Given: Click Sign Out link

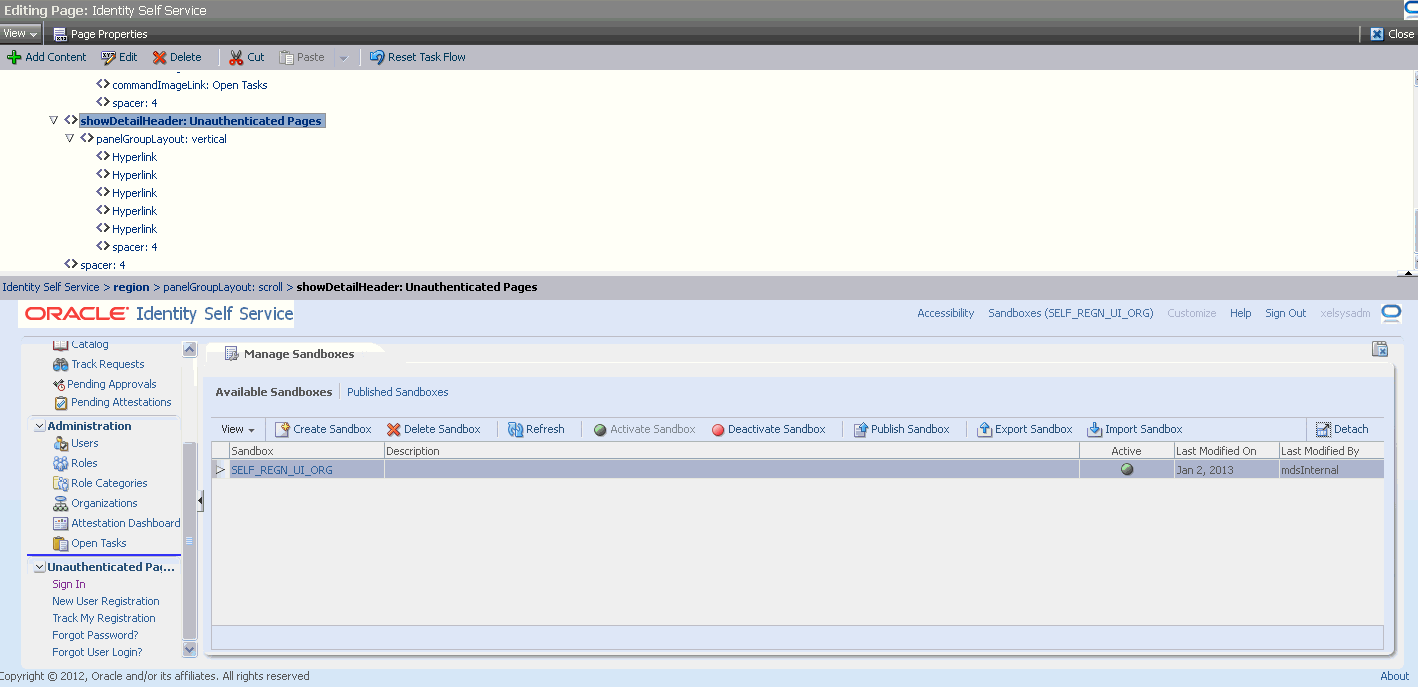Looking at the screenshot, I should 1285,313.
